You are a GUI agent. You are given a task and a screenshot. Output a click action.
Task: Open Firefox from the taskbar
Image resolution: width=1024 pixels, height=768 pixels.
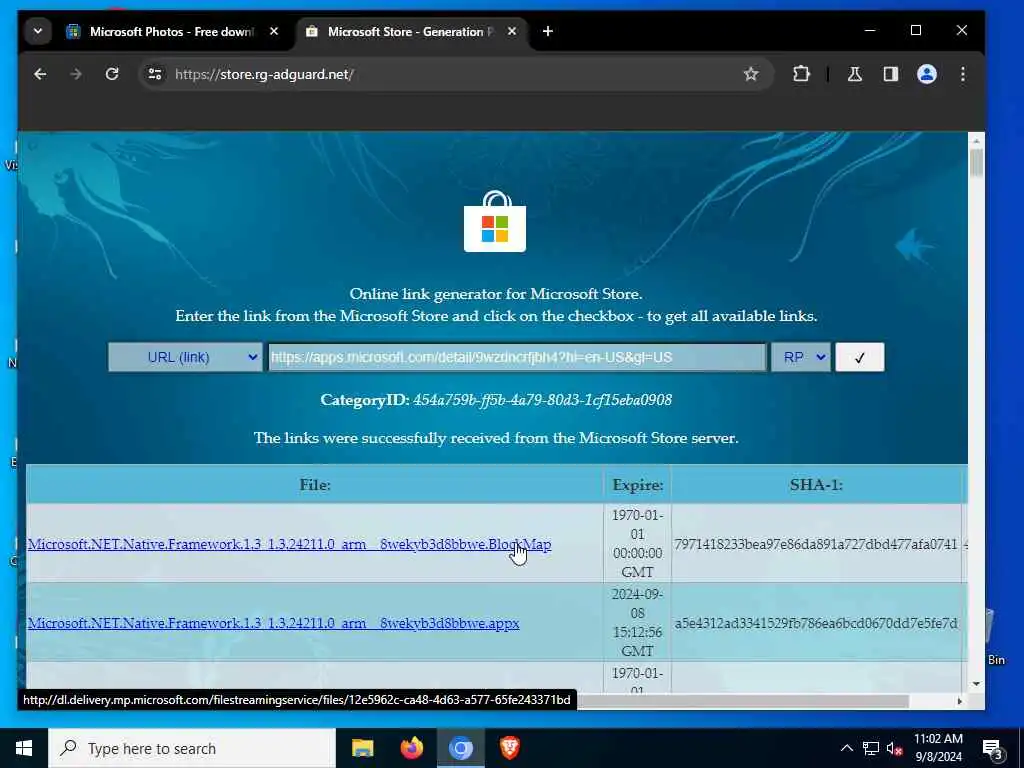tap(411, 748)
